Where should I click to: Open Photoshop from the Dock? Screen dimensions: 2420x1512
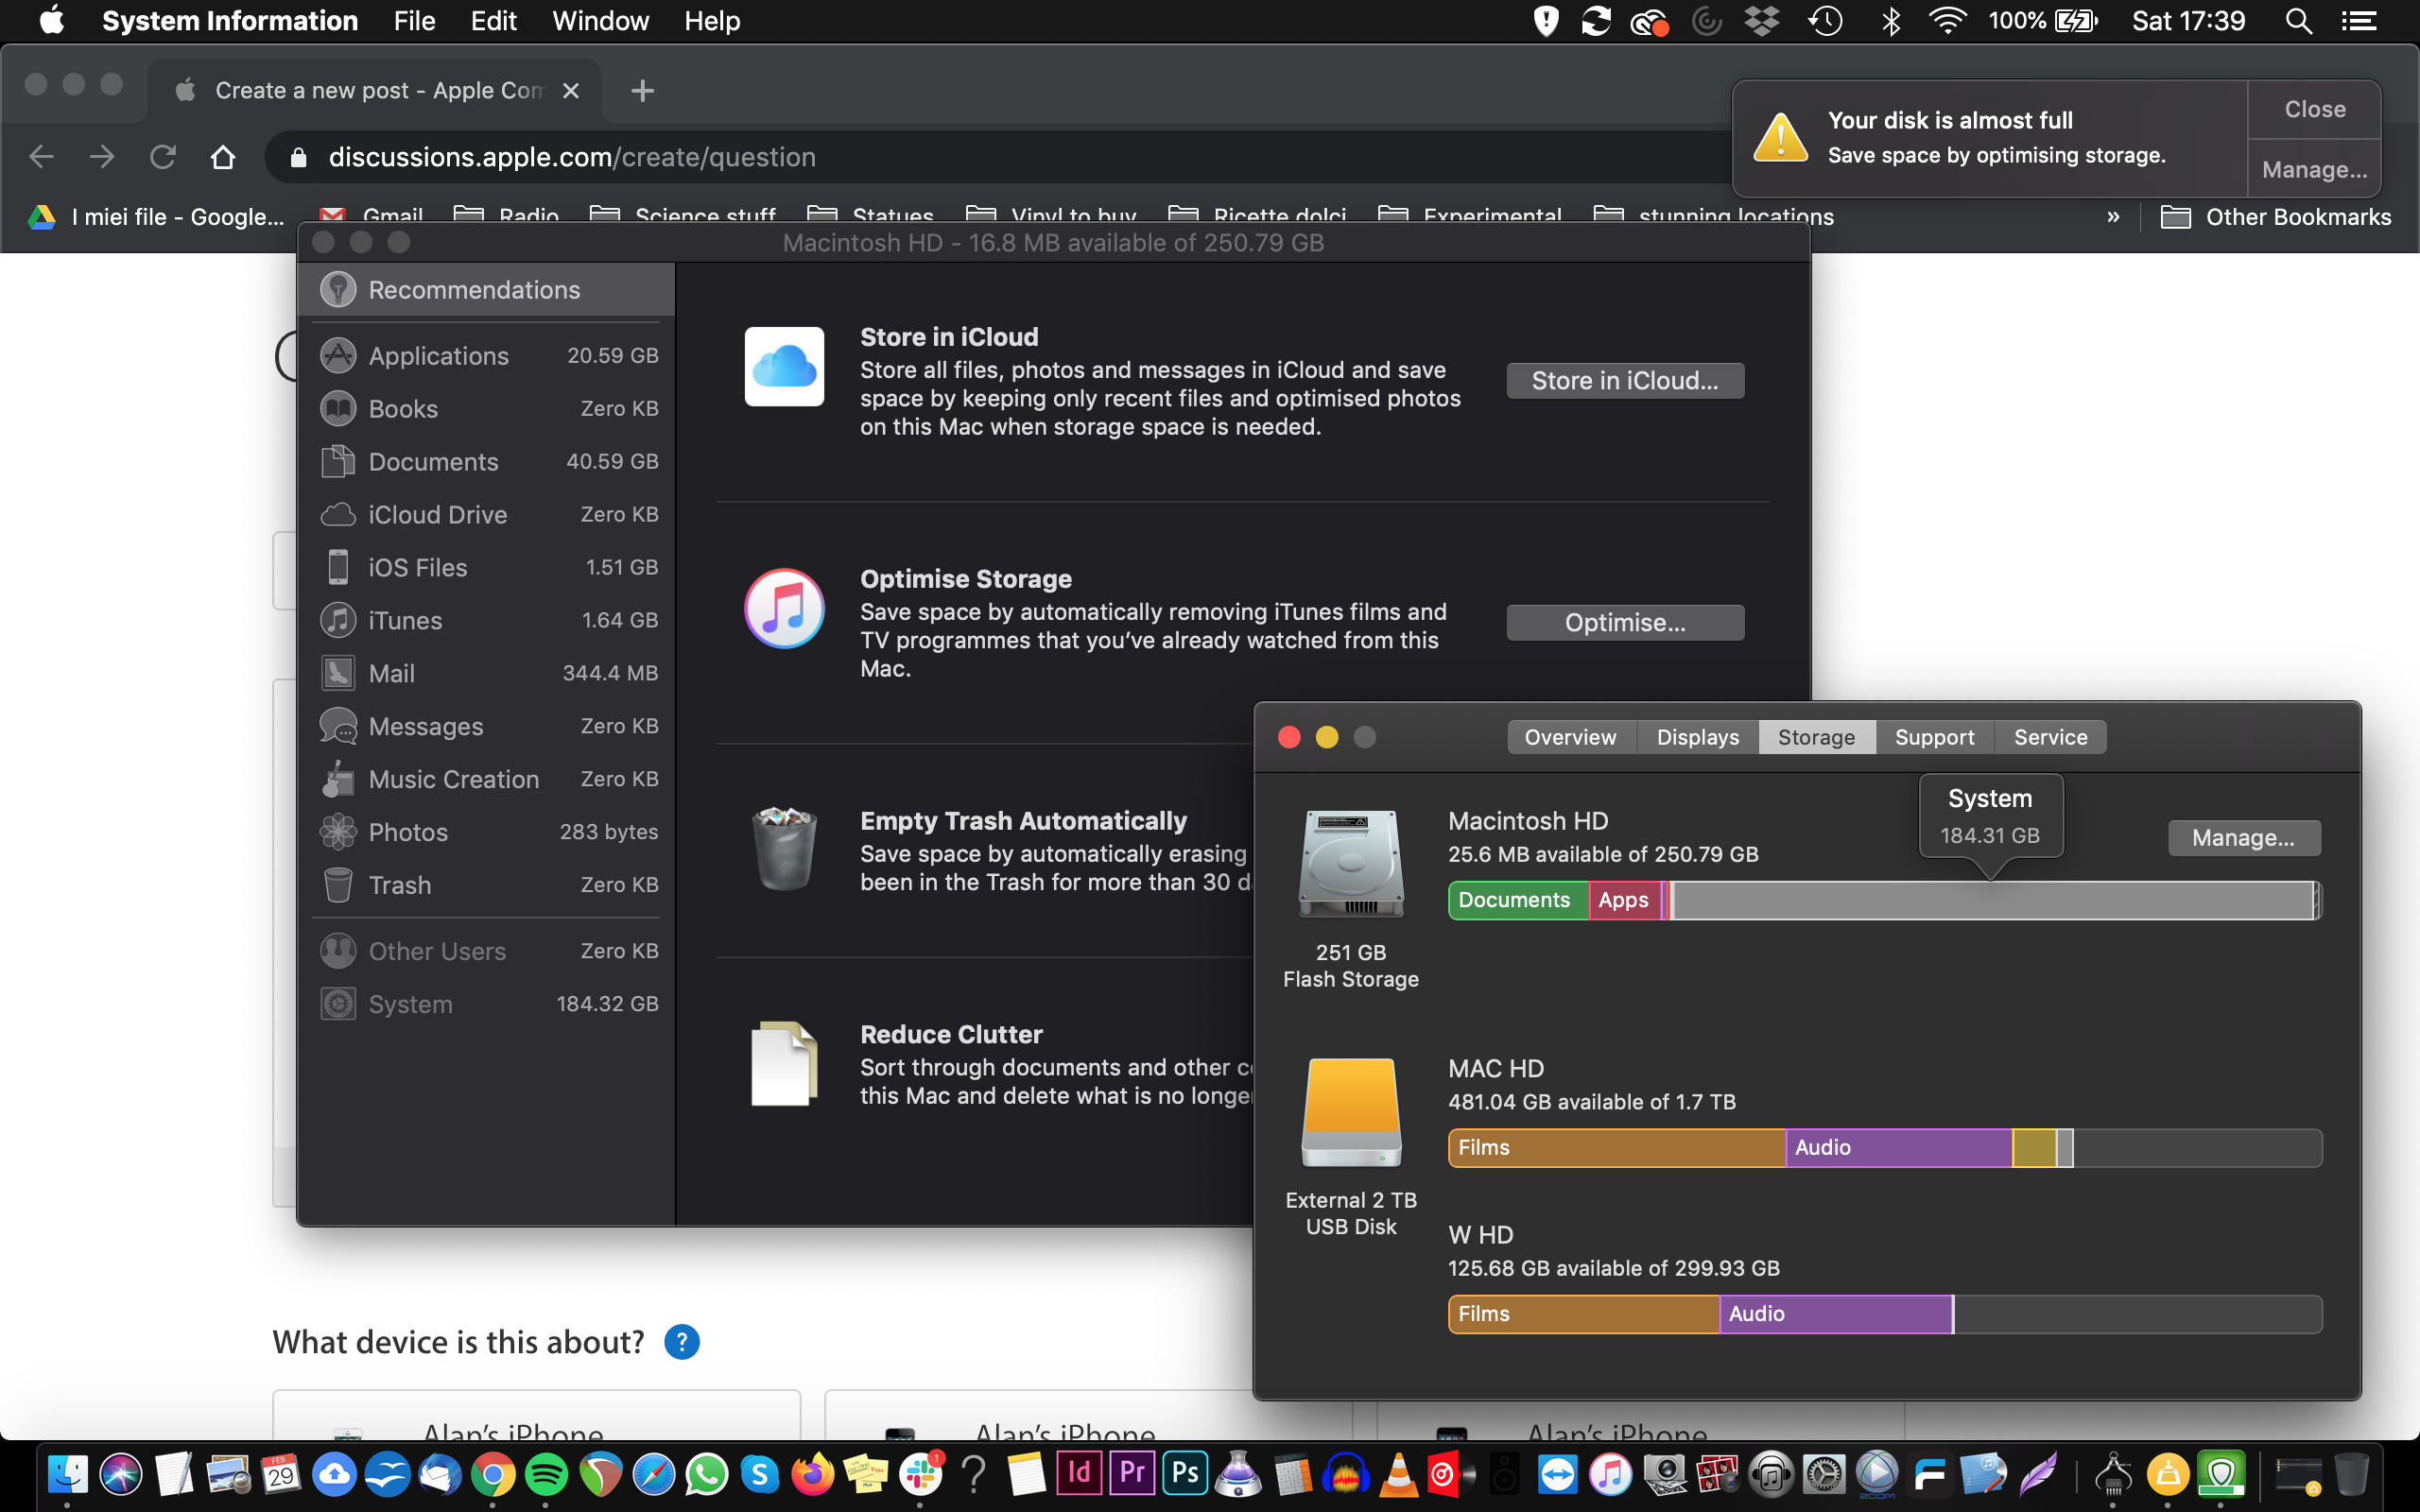tap(1185, 1473)
